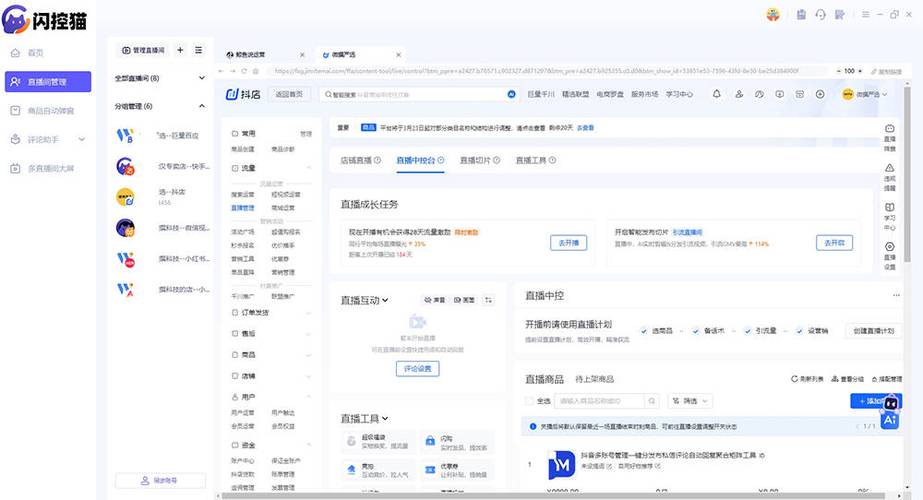Select the 快手 live room entry
Viewport: 923px width, 500px height.
tap(161, 167)
